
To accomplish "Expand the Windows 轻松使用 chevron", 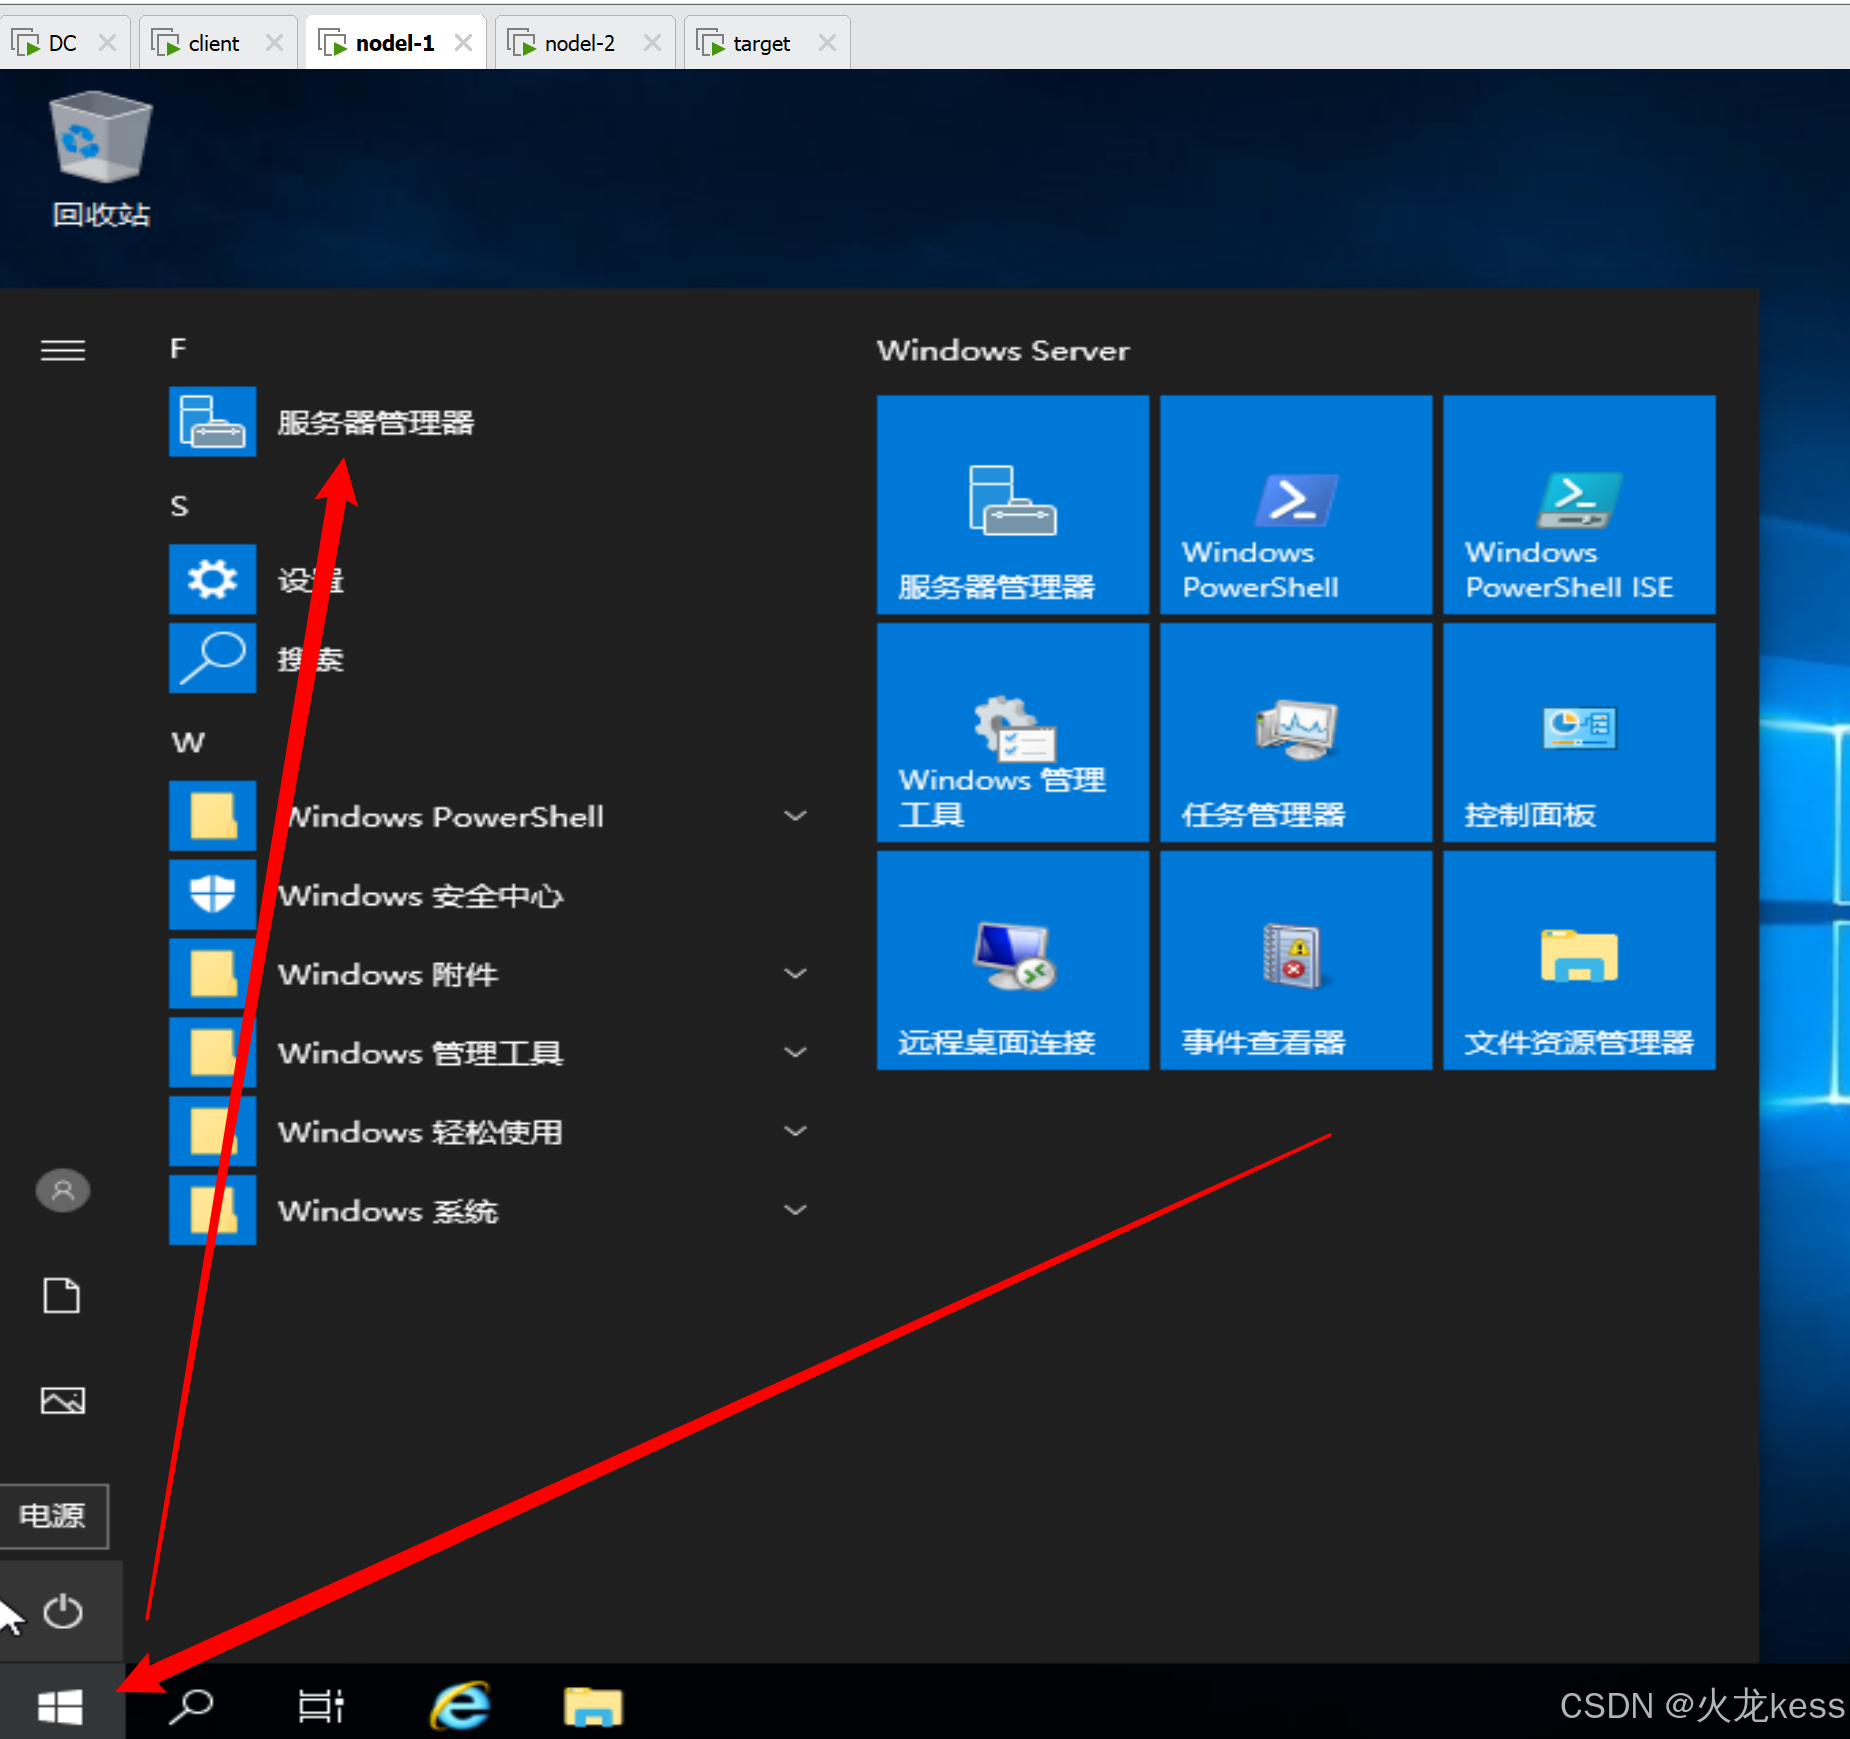I will (795, 1132).
